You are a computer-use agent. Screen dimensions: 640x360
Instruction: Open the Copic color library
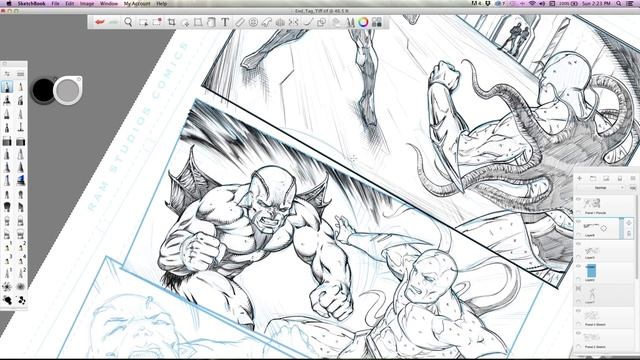coord(377,22)
